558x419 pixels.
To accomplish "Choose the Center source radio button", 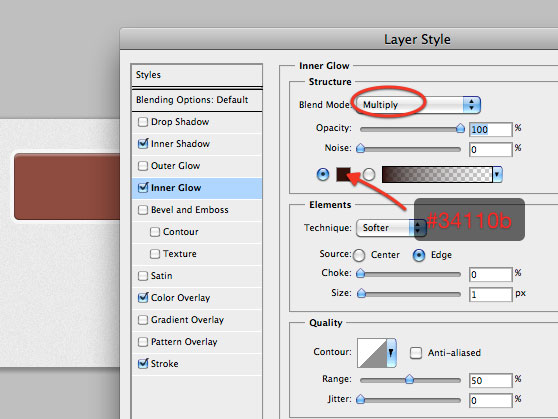I will click(359, 255).
